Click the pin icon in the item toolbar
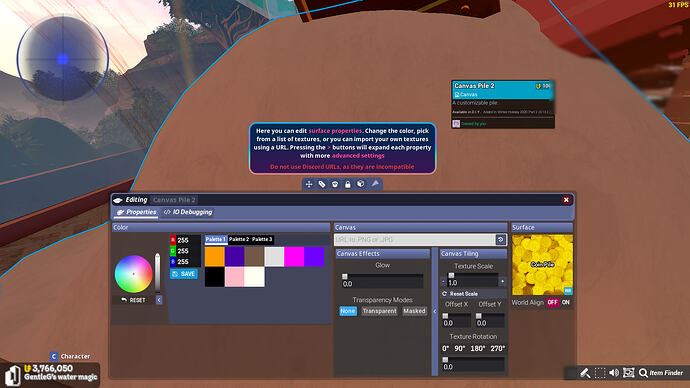The width and height of the screenshot is (690, 388). click(x=375, y=183)
